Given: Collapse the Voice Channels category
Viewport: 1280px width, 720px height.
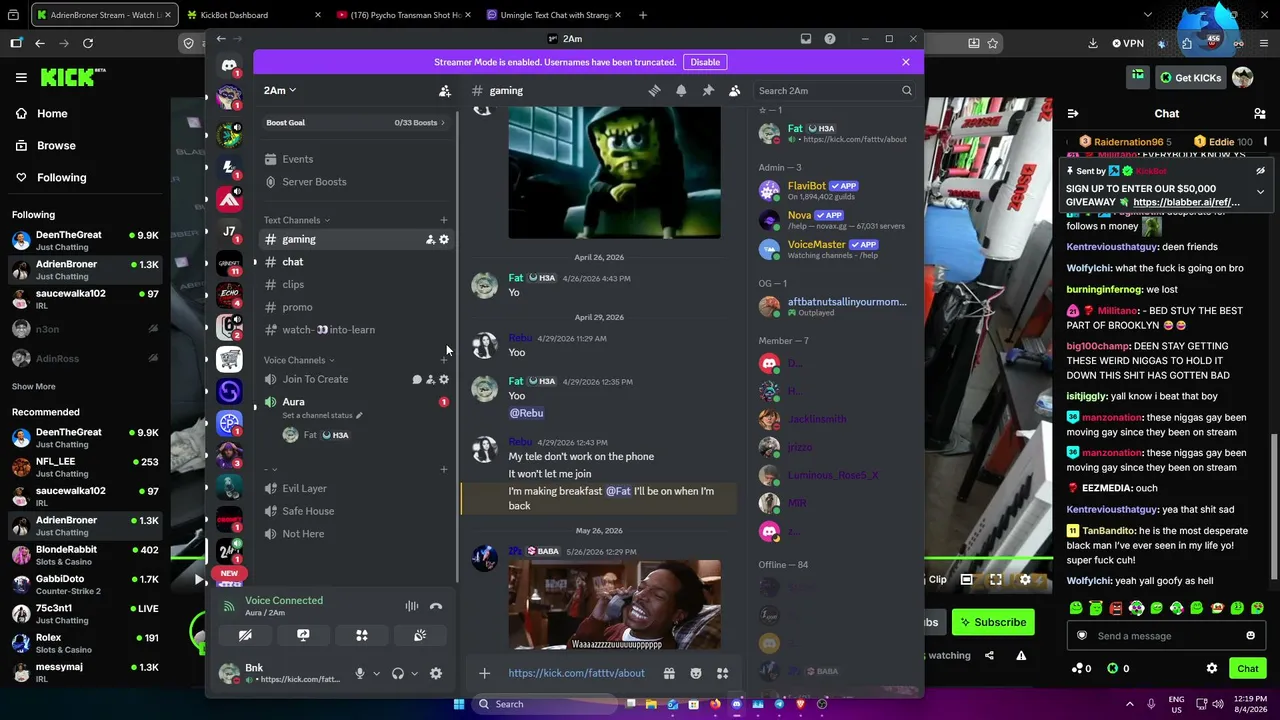Looking at the screenshot, I should [x=299, y=360].
